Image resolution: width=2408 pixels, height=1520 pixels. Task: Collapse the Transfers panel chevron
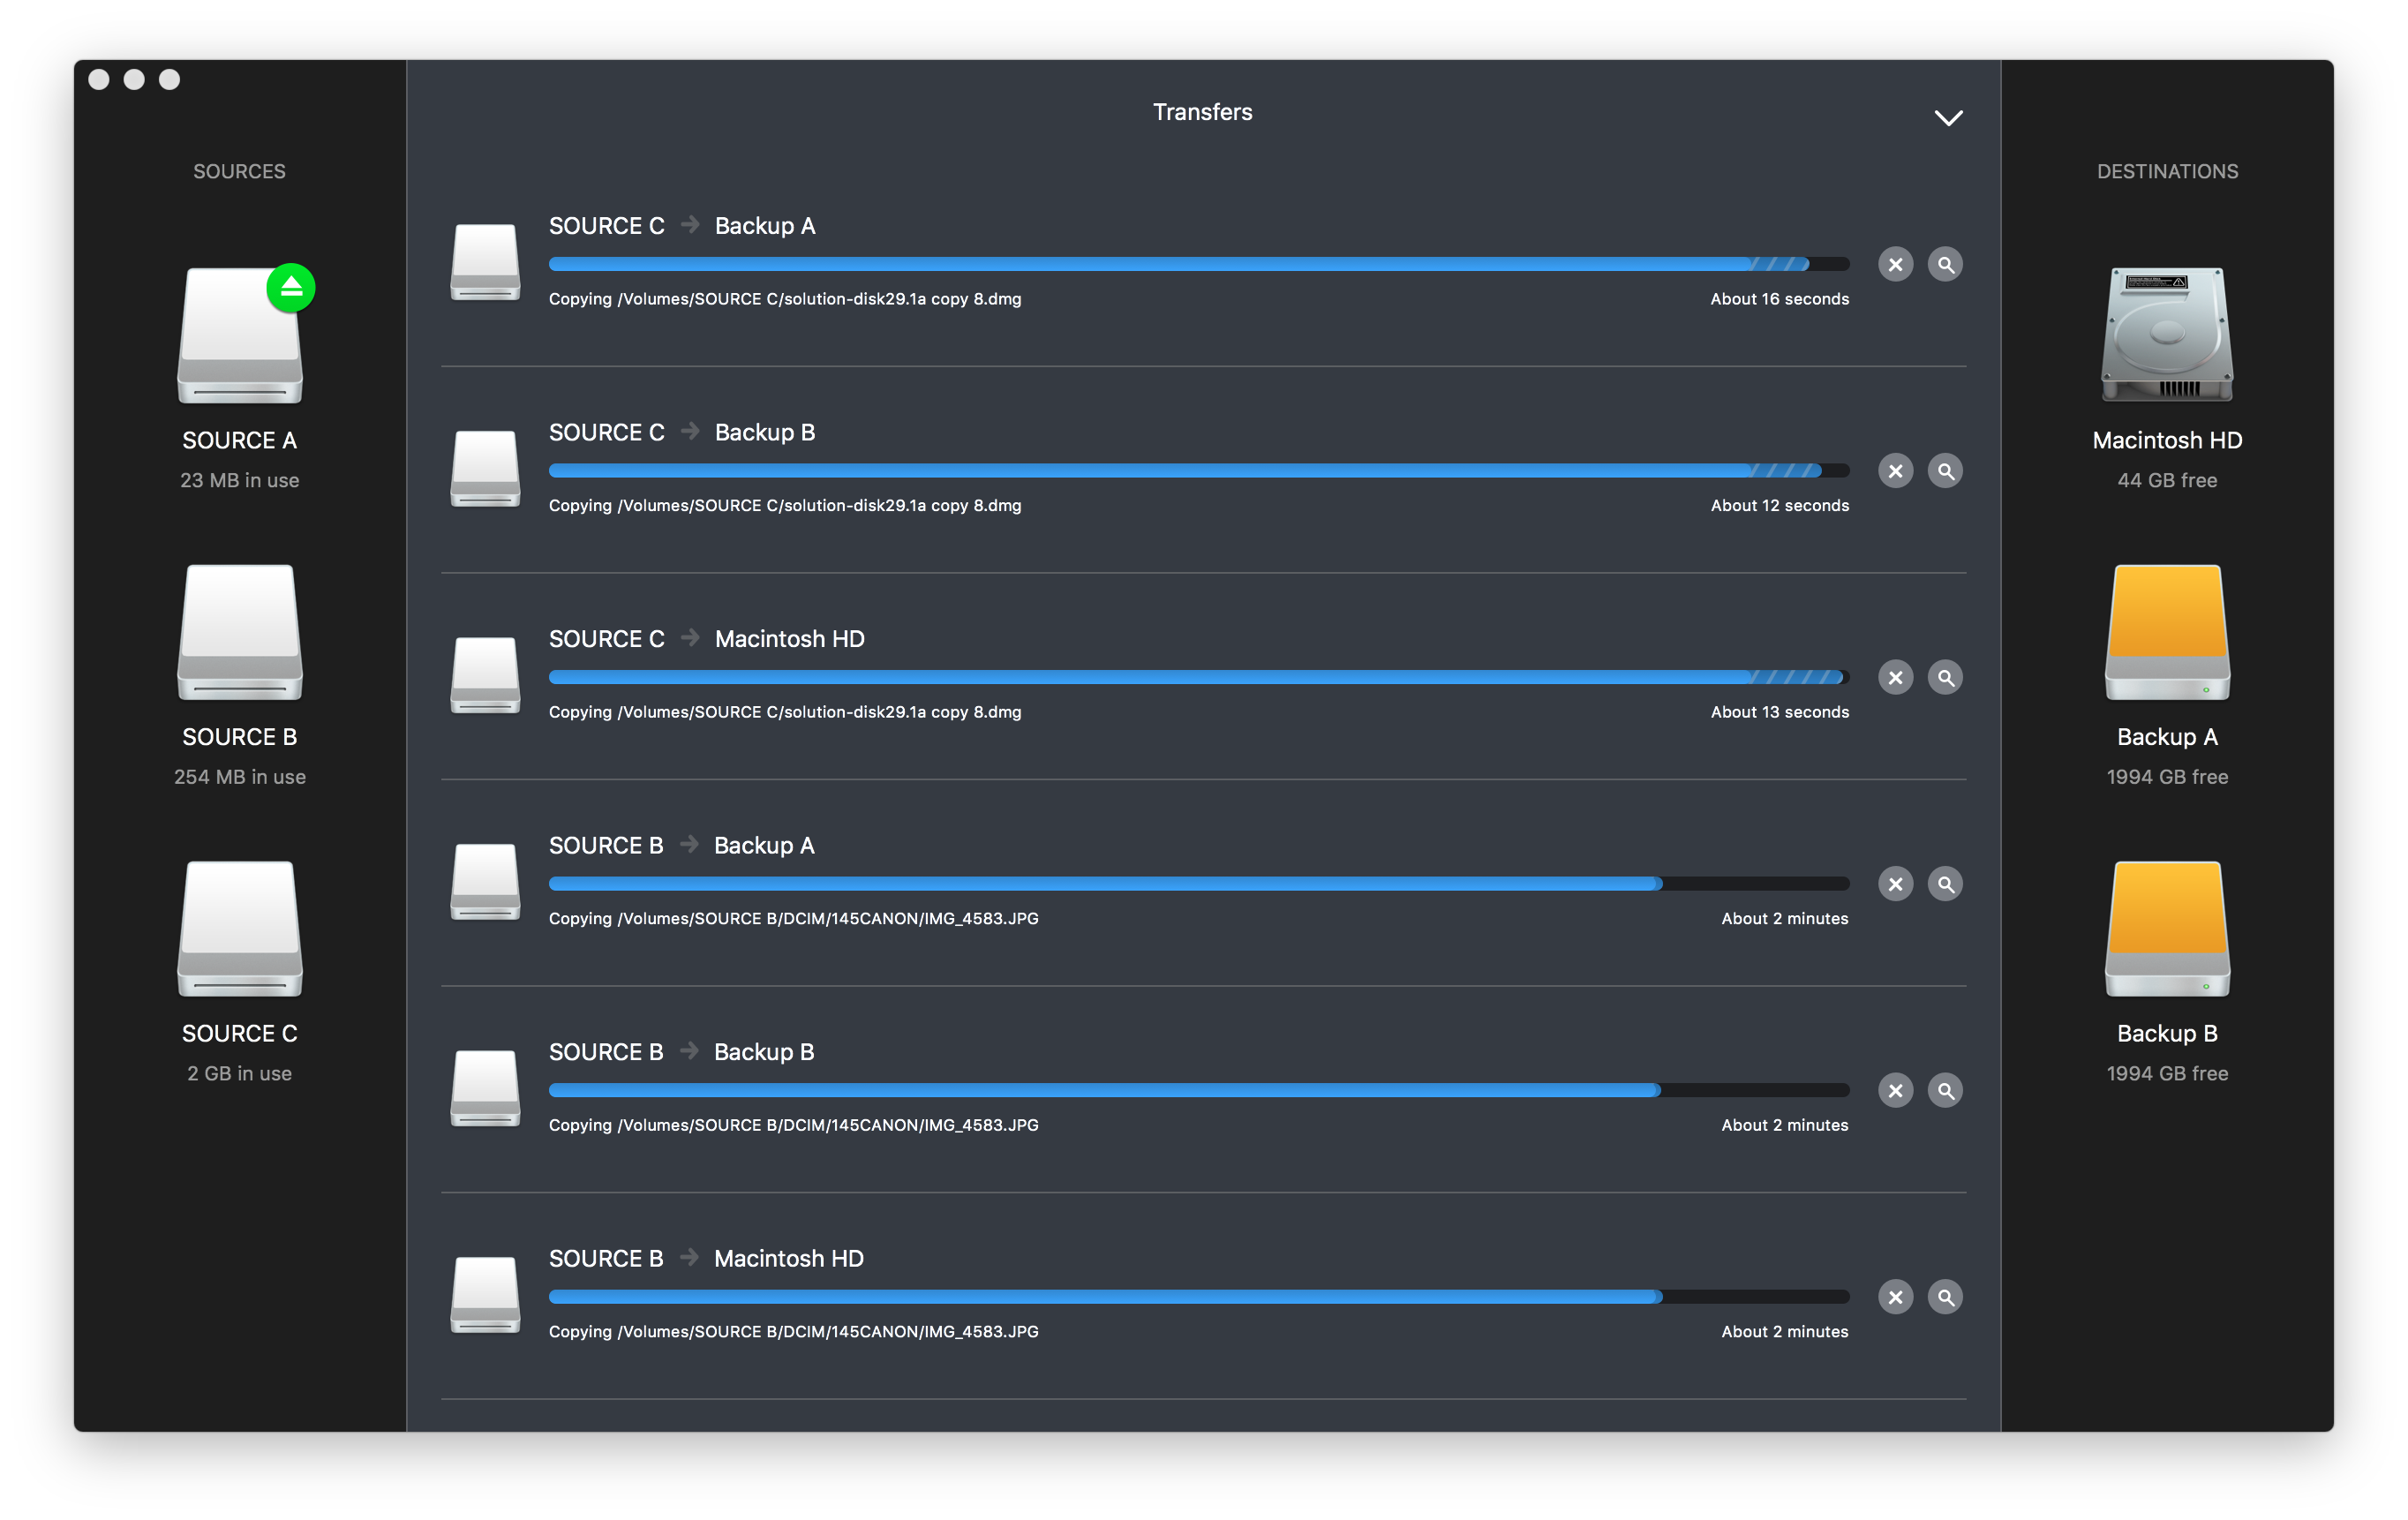(x=1948, y=118)
